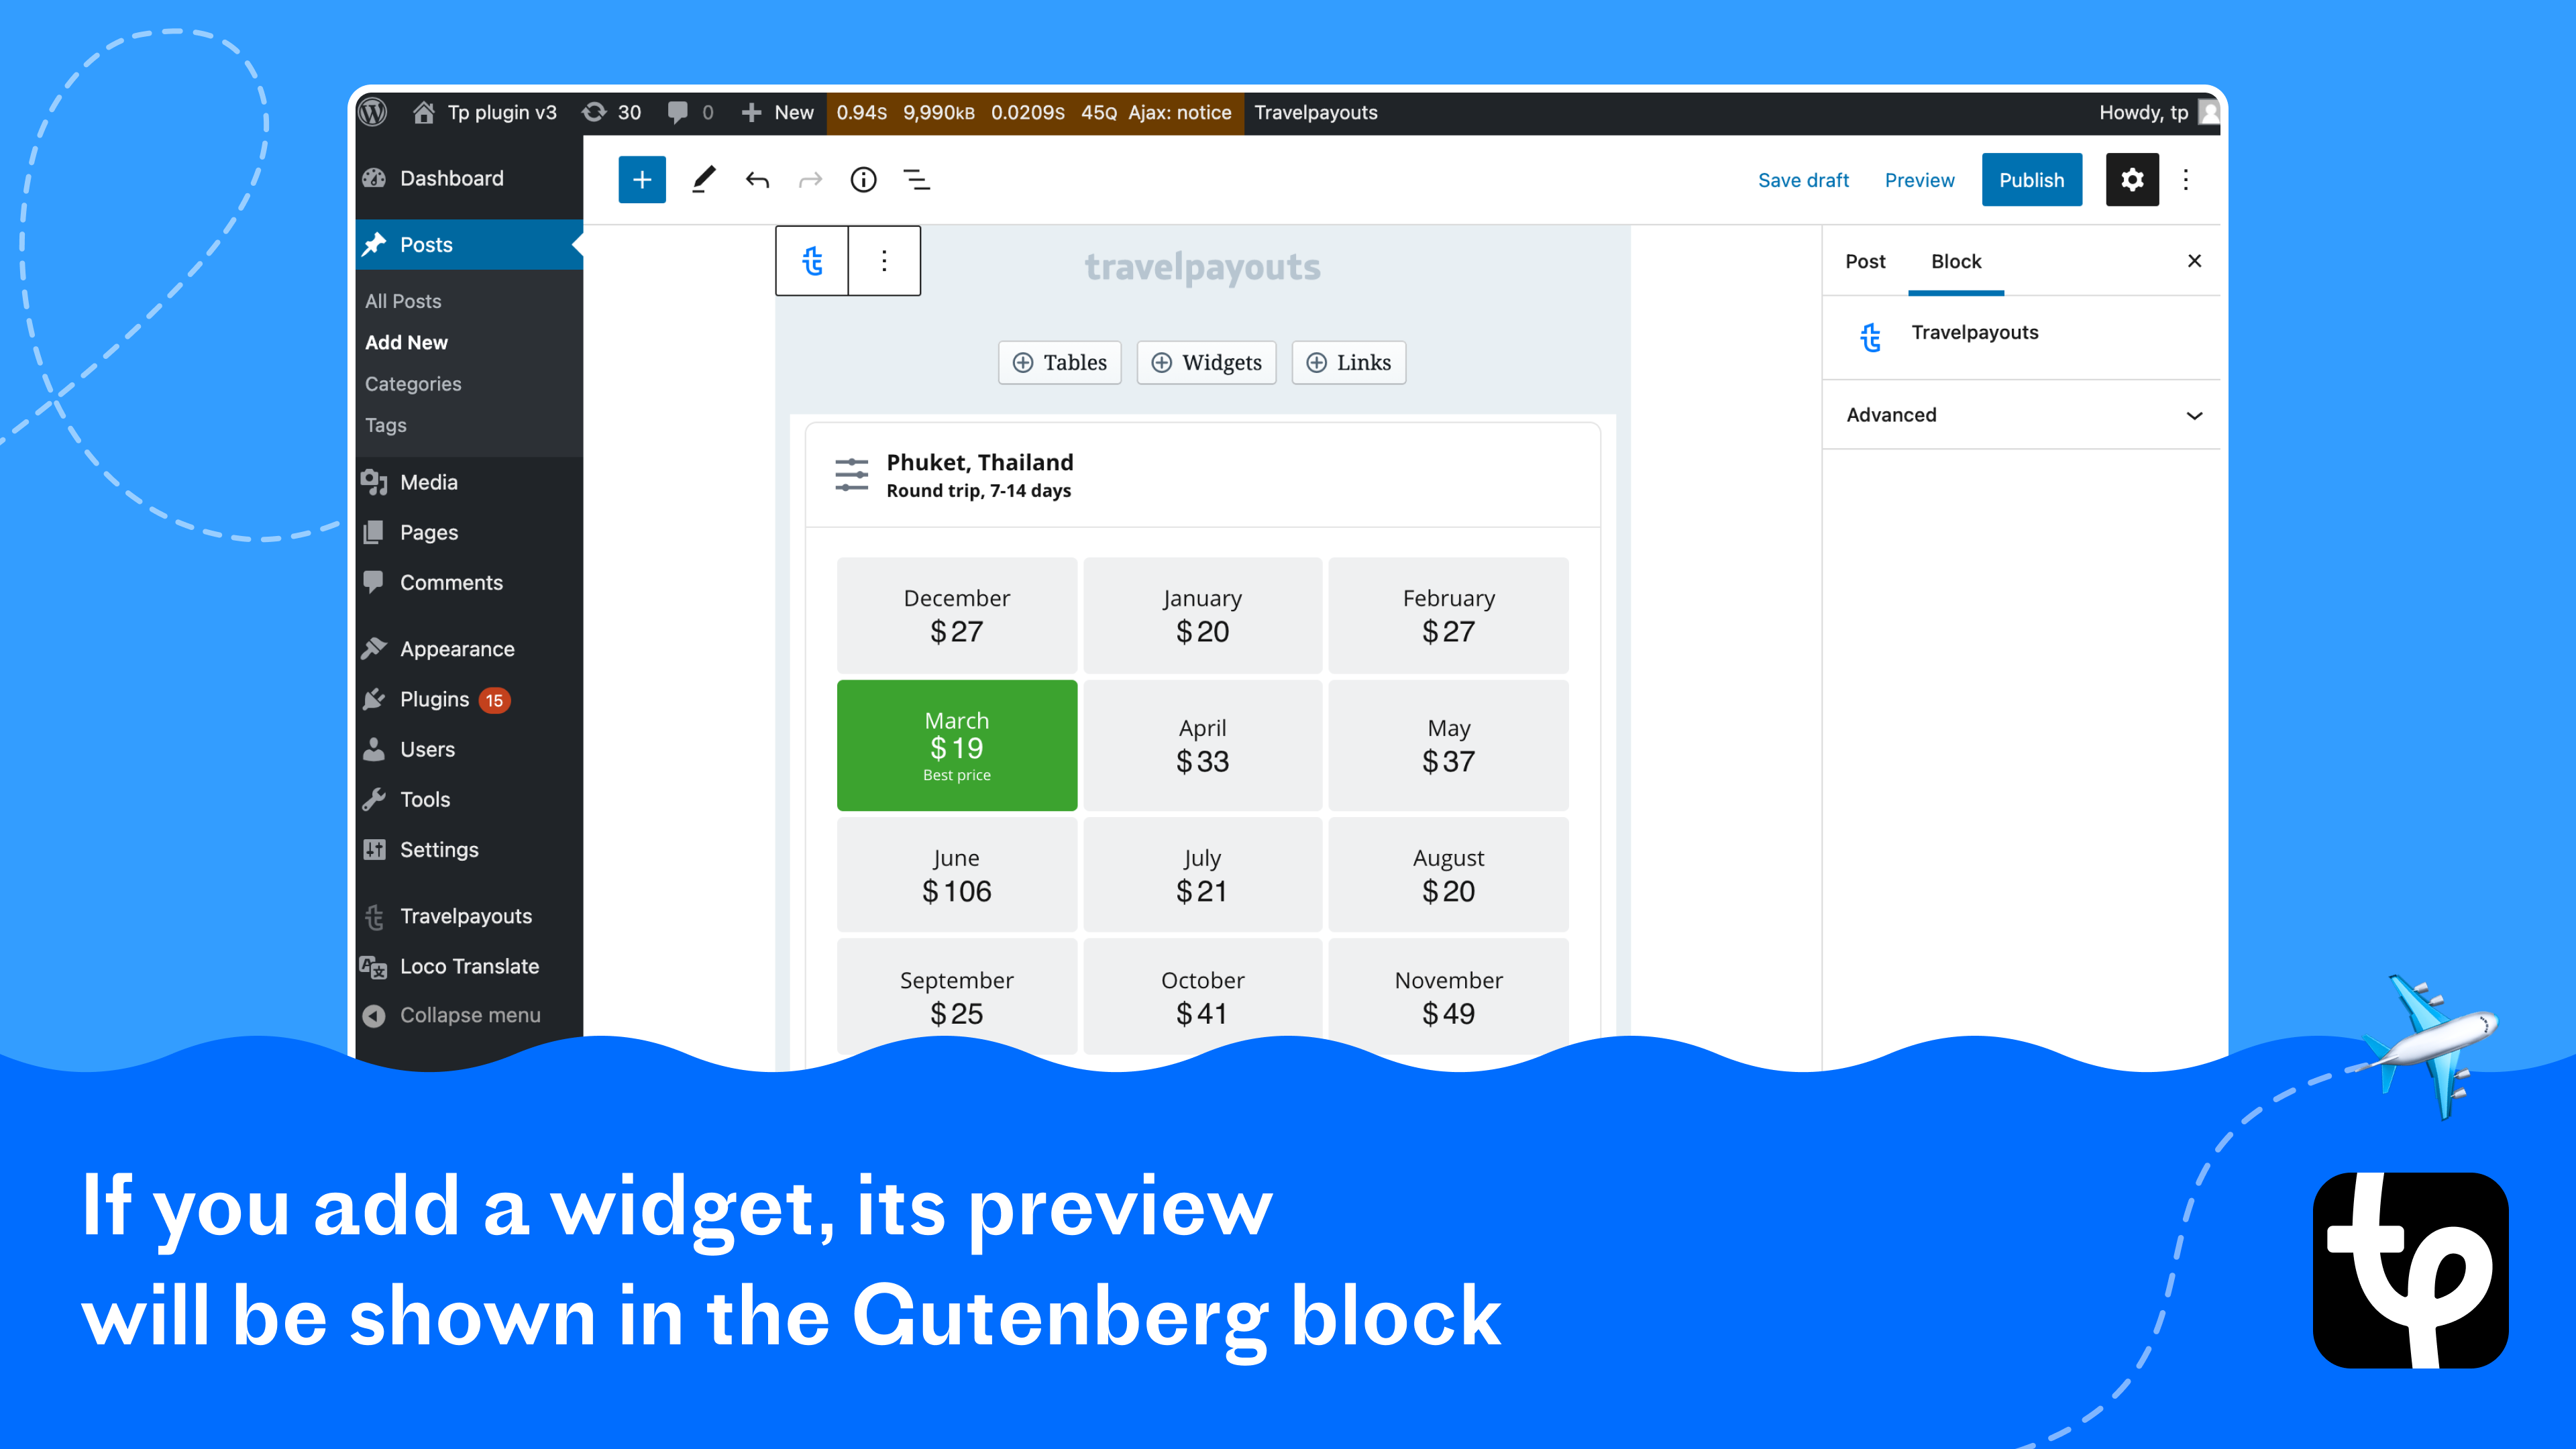Screen dimensions: 2576x1449
Task: Click the block inserter plus icon
Action: [x=641, y=177]
